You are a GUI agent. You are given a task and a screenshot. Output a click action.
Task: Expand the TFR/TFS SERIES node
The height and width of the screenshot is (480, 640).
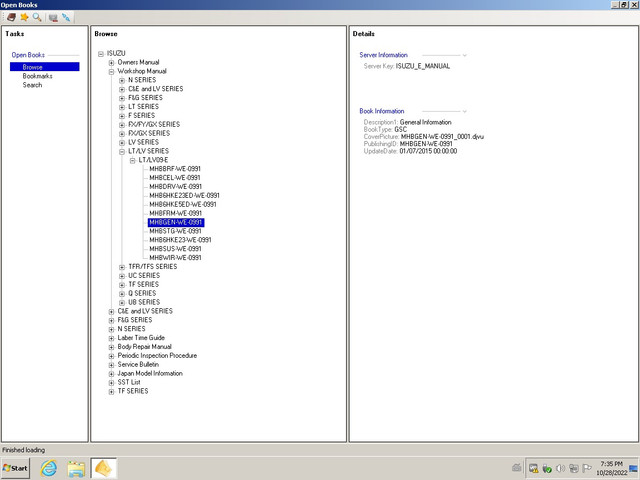[x=122, y=267]
